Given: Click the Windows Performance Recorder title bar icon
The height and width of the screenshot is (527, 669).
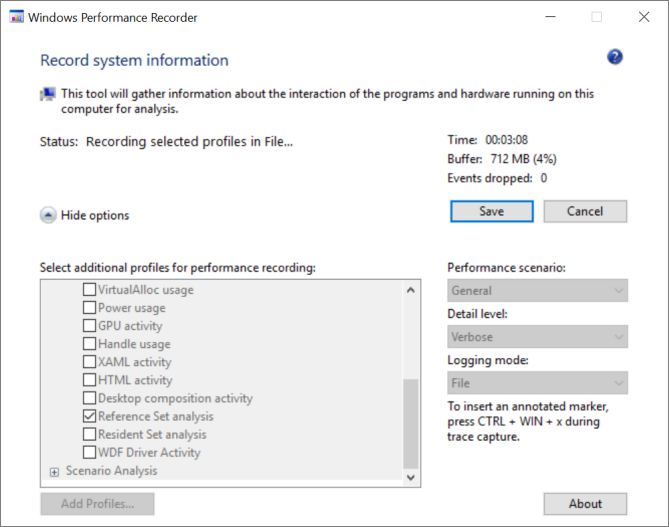Looking at the screenshot, I should pos(16,17).
